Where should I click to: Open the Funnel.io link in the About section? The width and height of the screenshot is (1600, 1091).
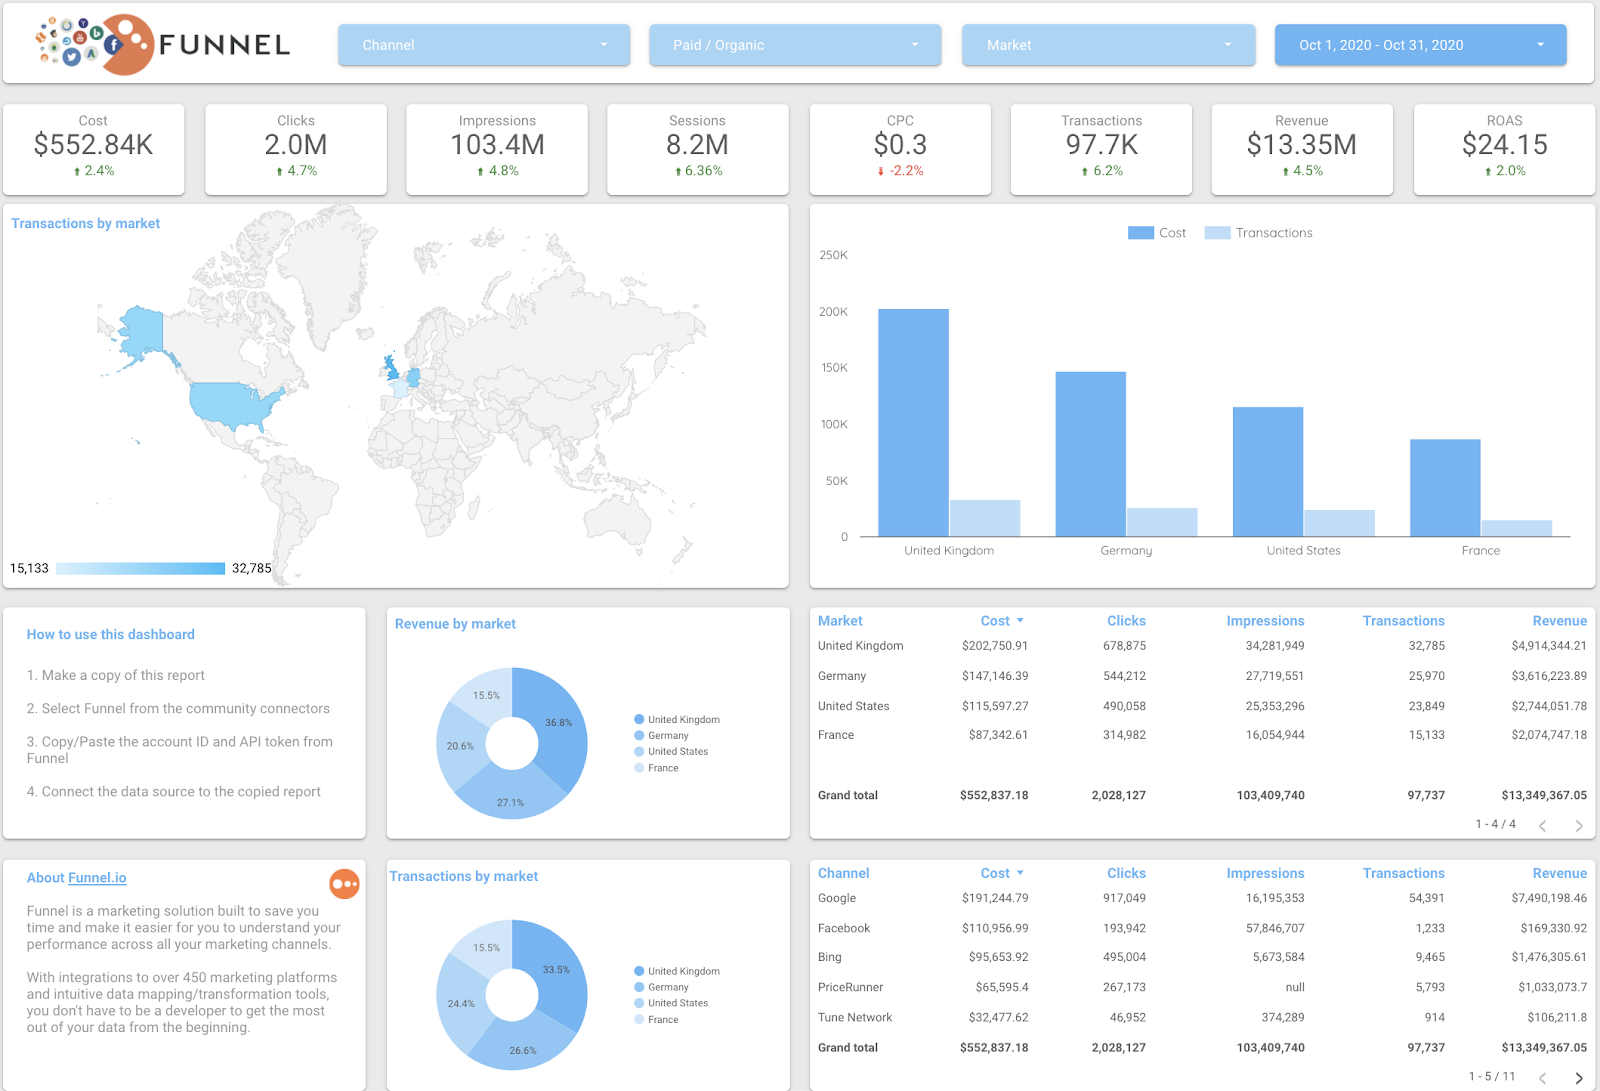point(97,877)
